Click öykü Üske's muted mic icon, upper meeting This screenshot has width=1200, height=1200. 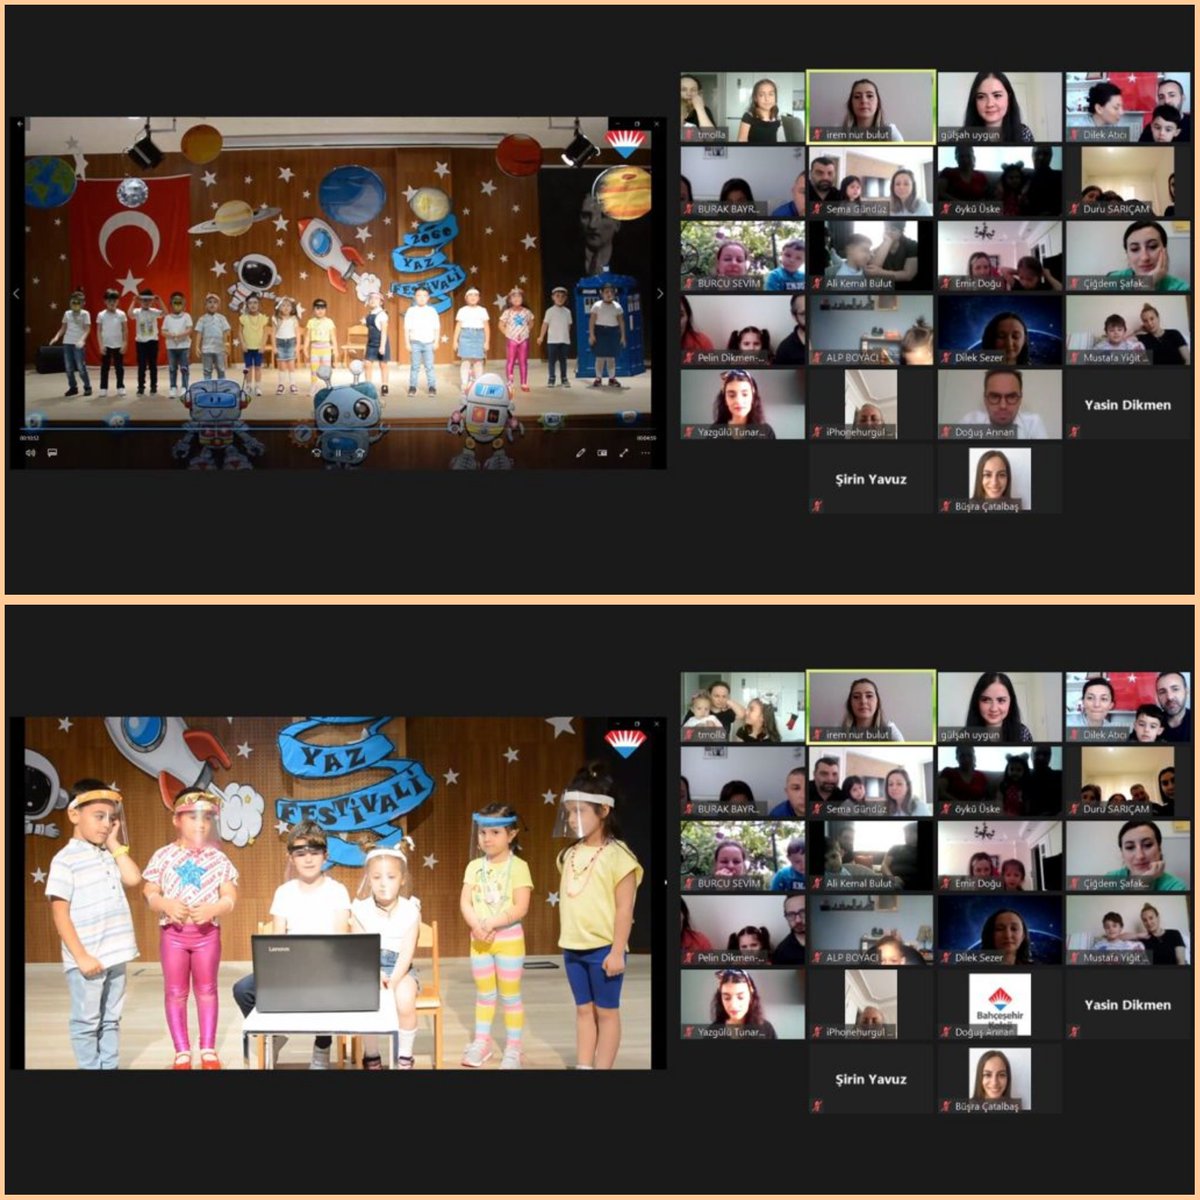pos(945,209)
